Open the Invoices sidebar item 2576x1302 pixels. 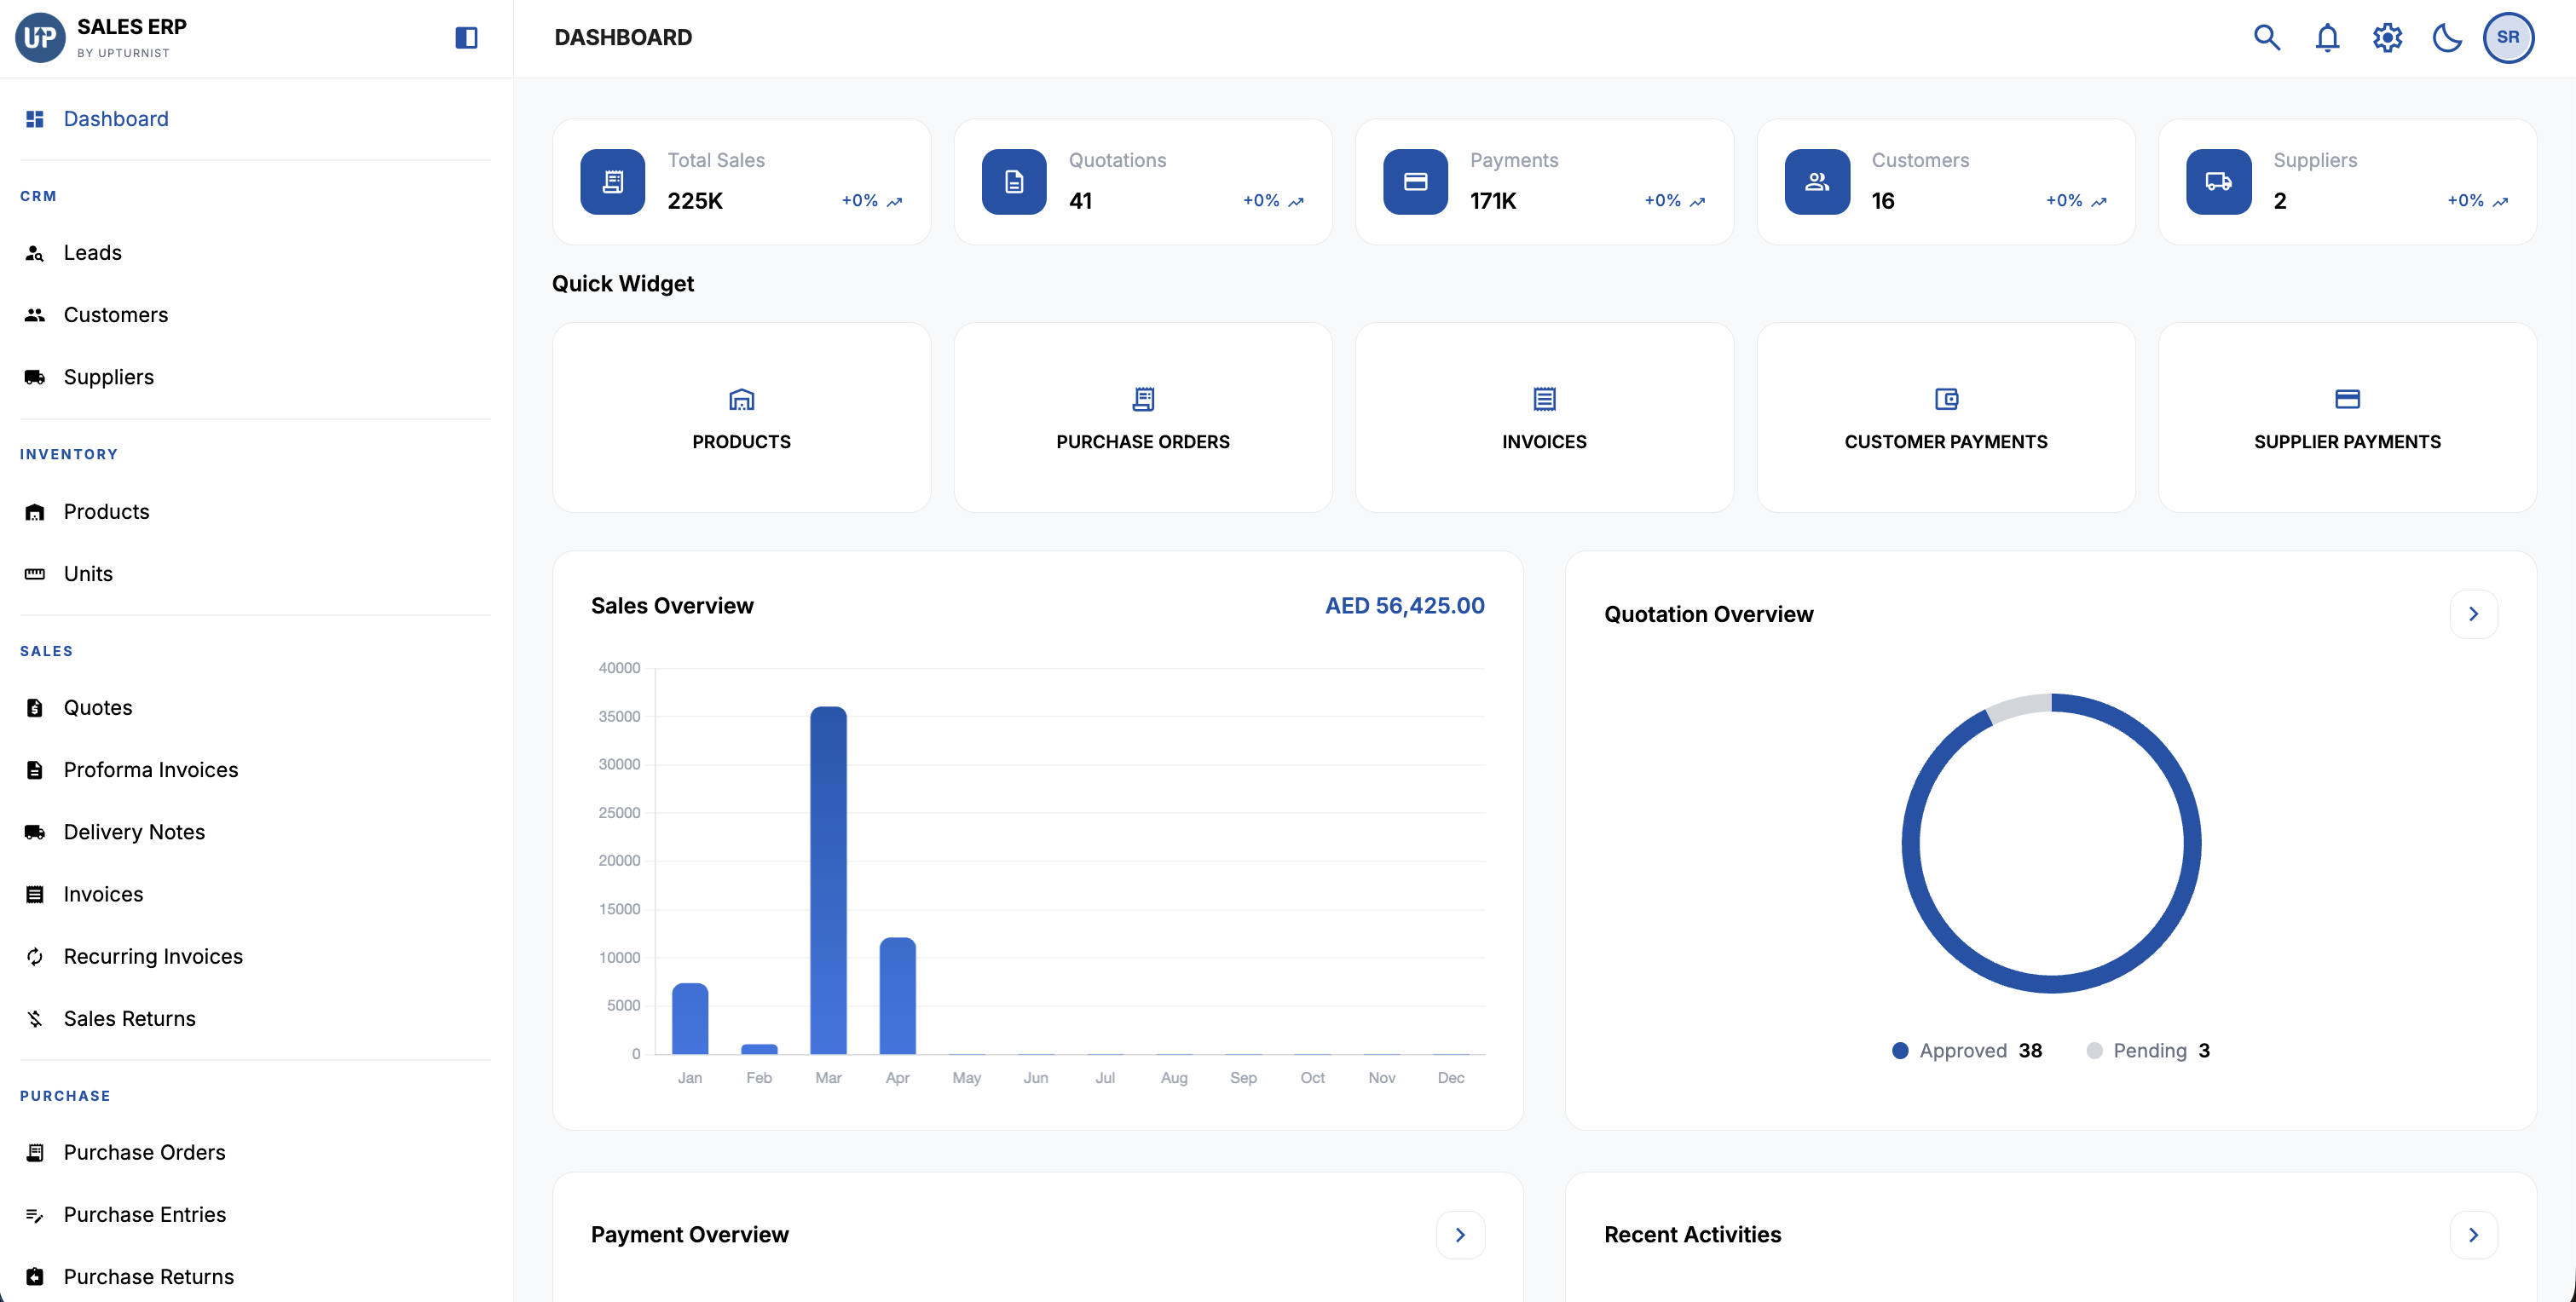(x=255, y=894)
